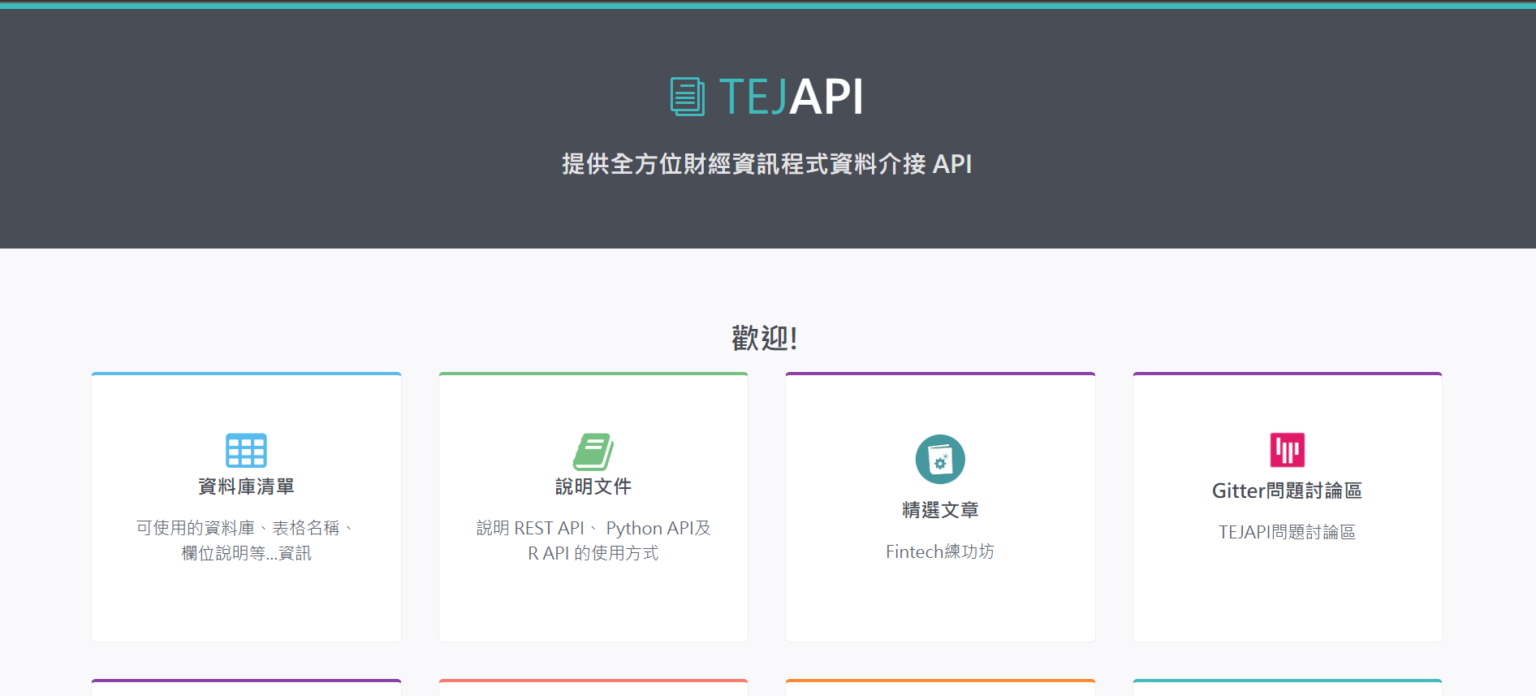Click the yellow-bordered card at the bottom

(939, 690)
